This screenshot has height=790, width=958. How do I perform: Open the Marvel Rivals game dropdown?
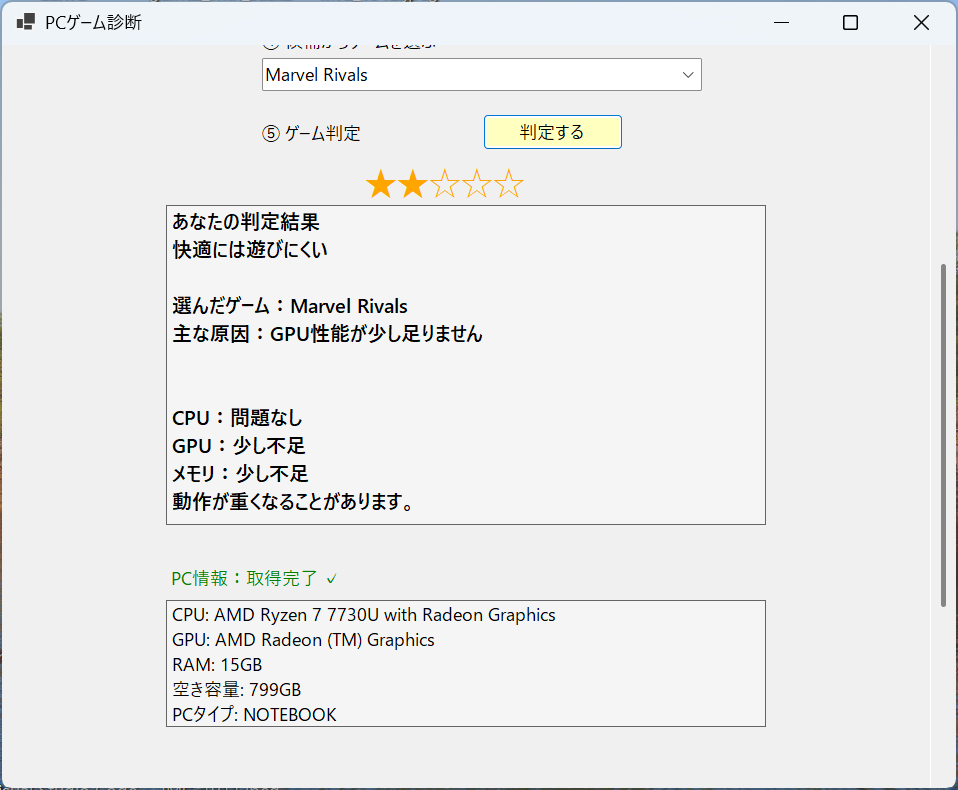pos(481,75)
